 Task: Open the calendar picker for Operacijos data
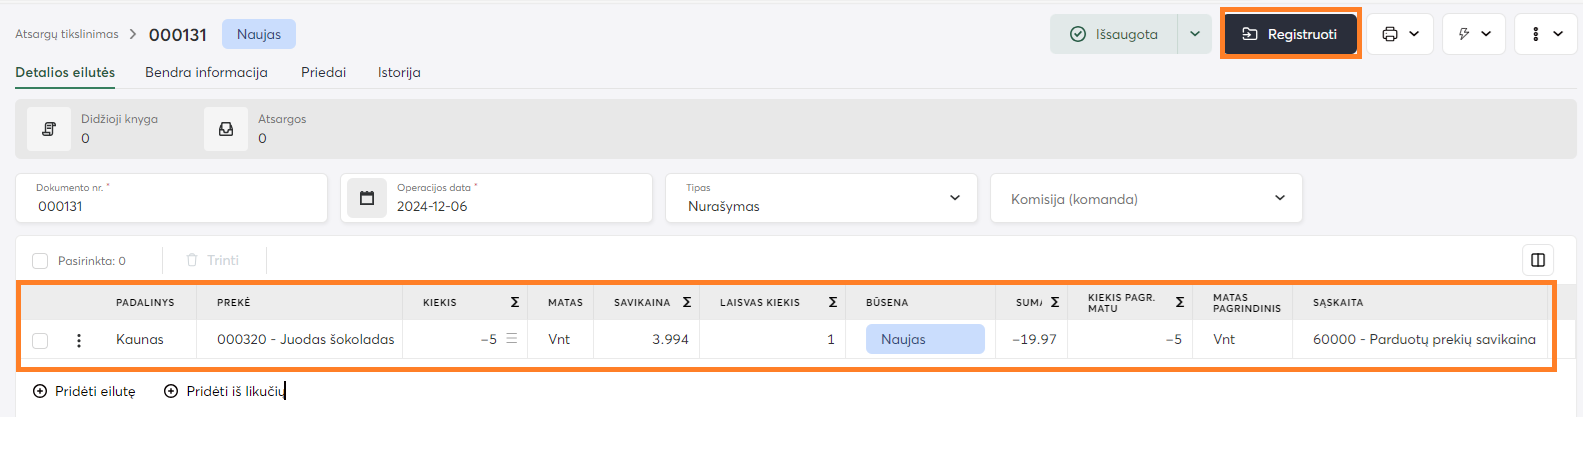367,198
